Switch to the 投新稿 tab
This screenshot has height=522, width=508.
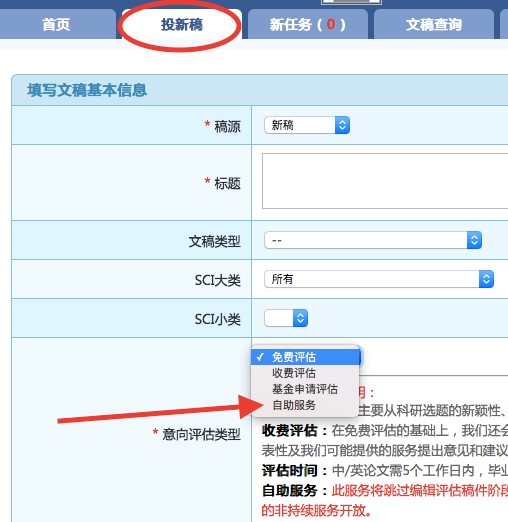(182, 25)
